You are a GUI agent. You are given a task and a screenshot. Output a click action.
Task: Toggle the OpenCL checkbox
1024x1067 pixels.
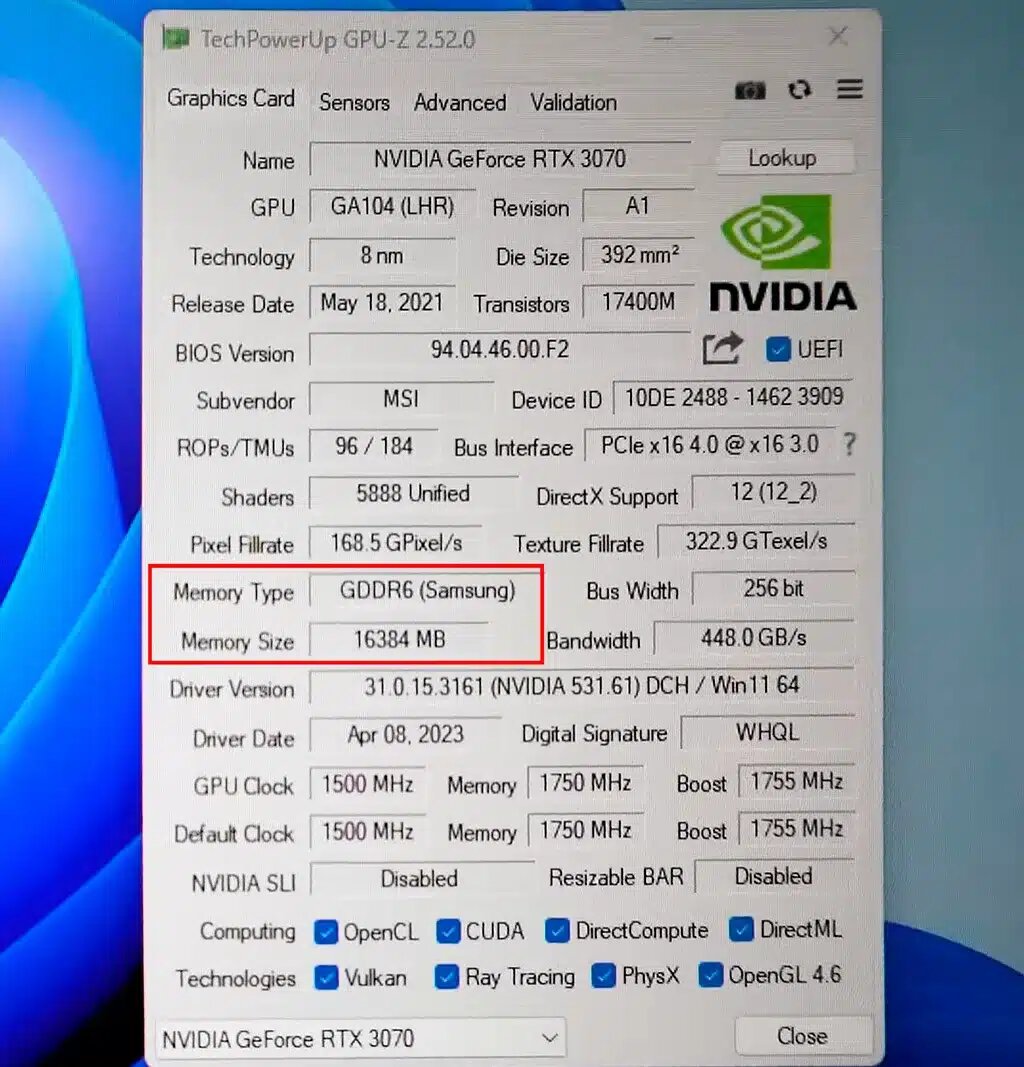point(325,932)
